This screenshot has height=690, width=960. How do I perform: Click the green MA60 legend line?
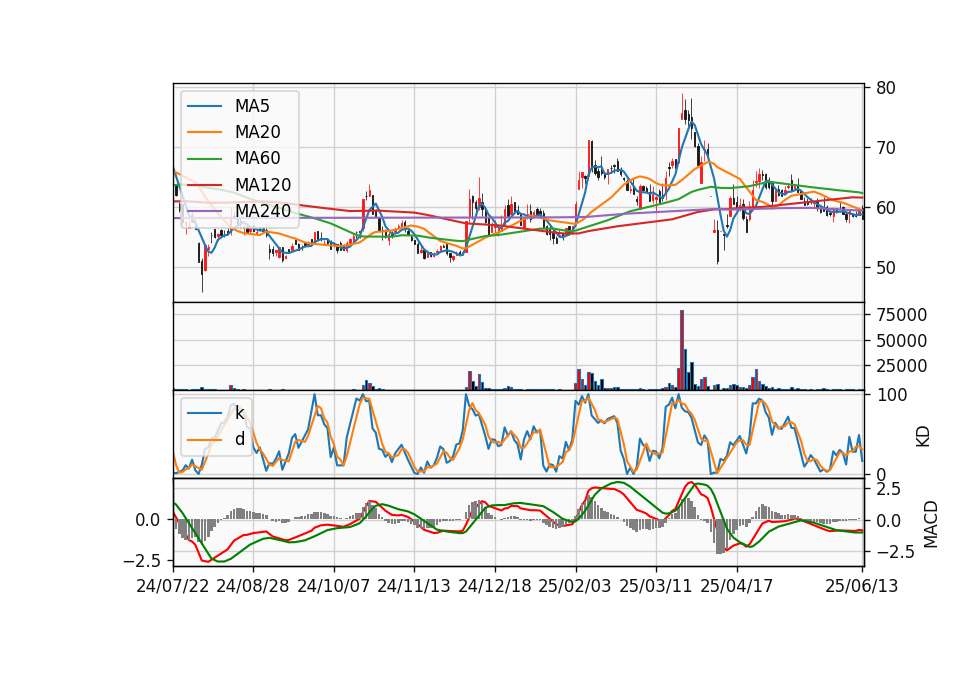point(204,159)
